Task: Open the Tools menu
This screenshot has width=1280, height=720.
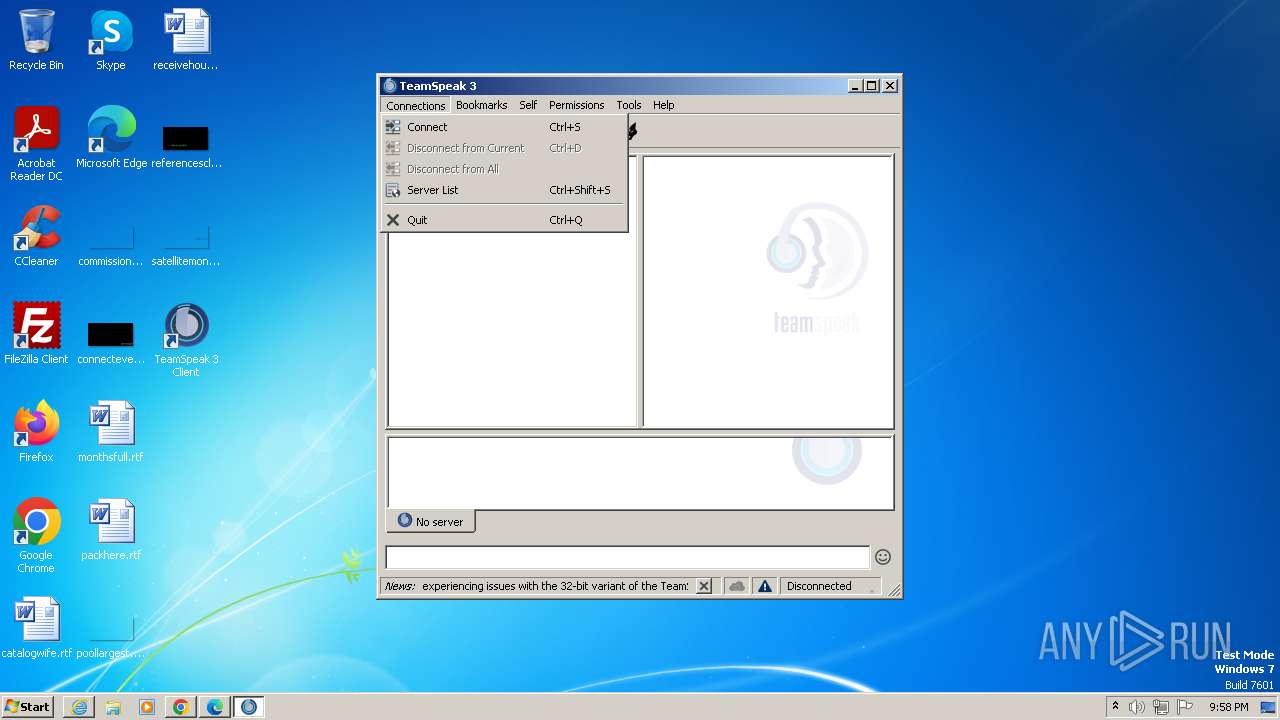Action: (629, 105)
